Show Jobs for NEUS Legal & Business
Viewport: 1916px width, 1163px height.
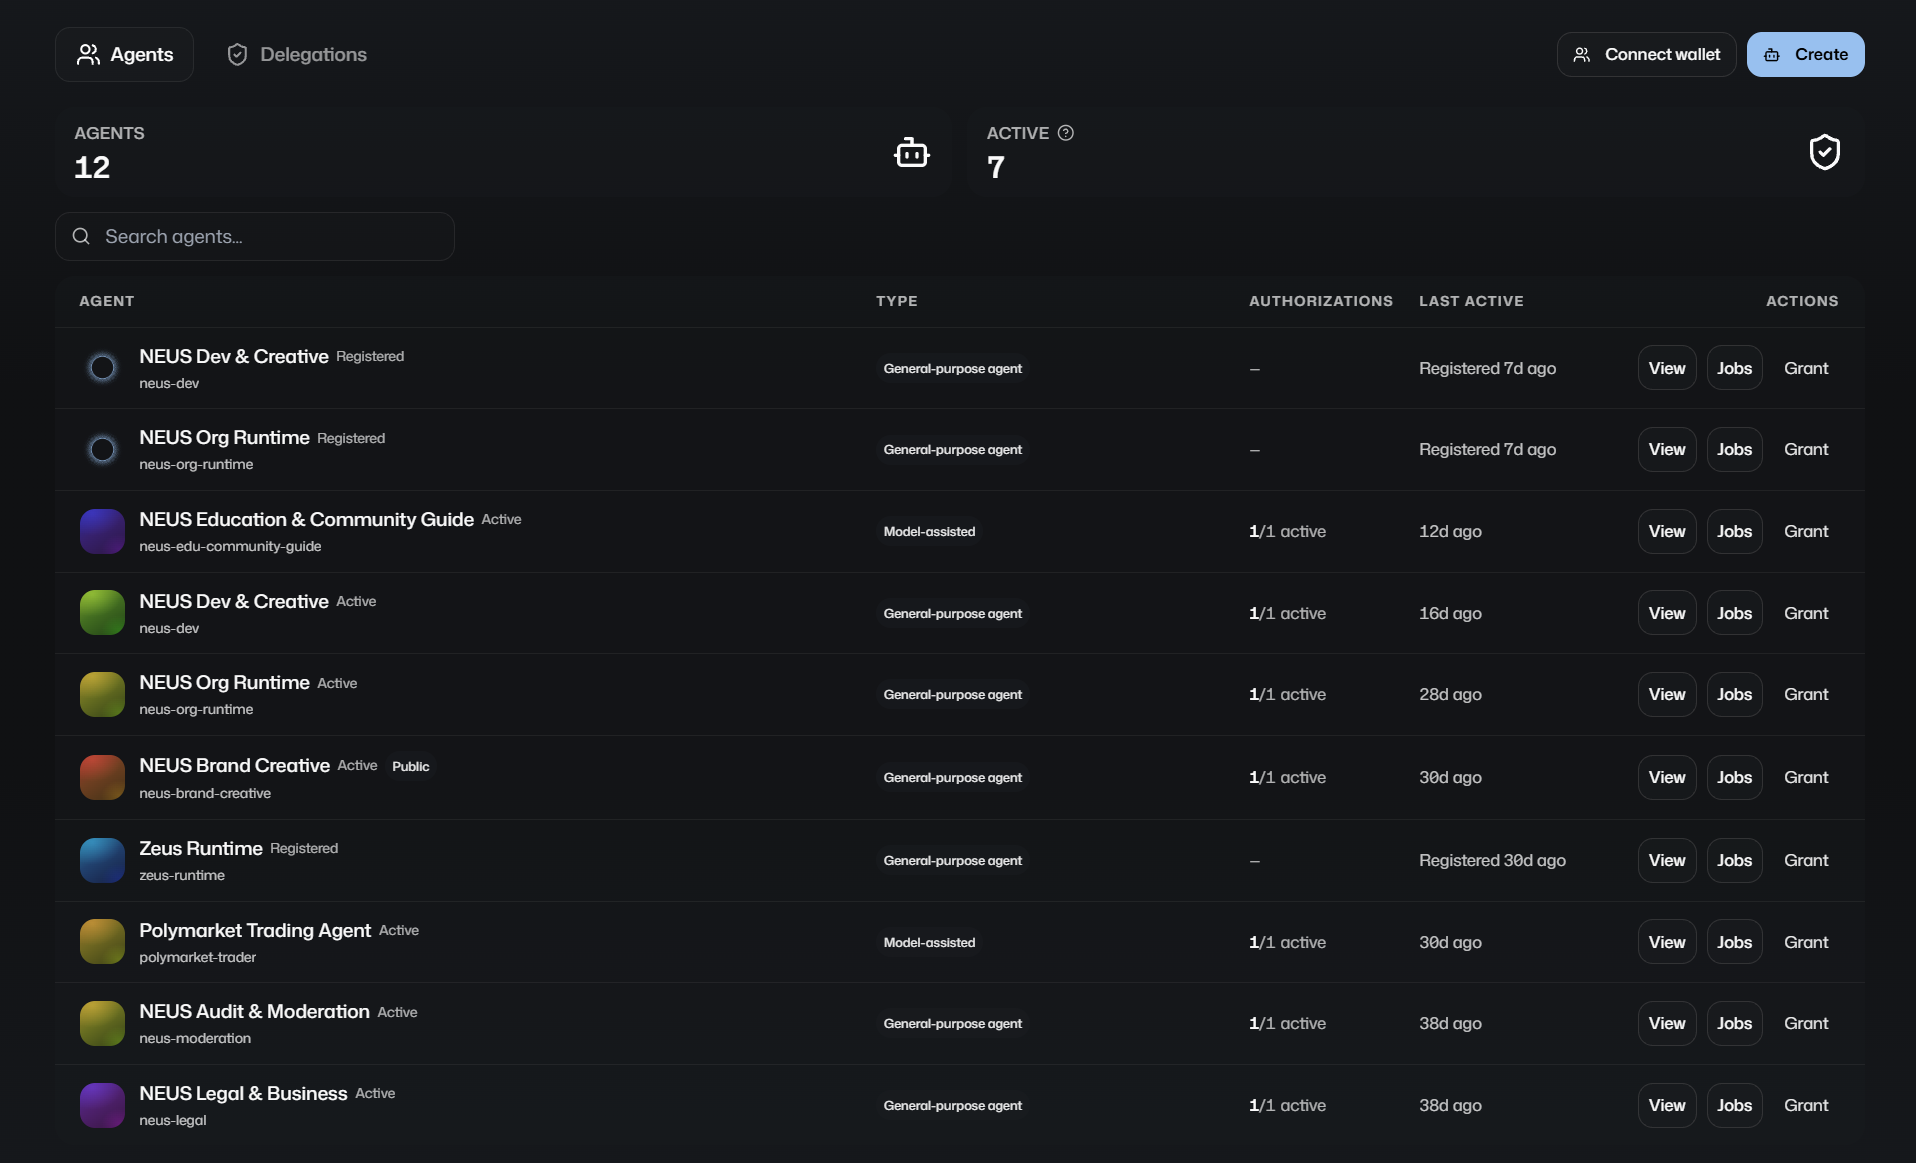(x=1734, y=1105)
